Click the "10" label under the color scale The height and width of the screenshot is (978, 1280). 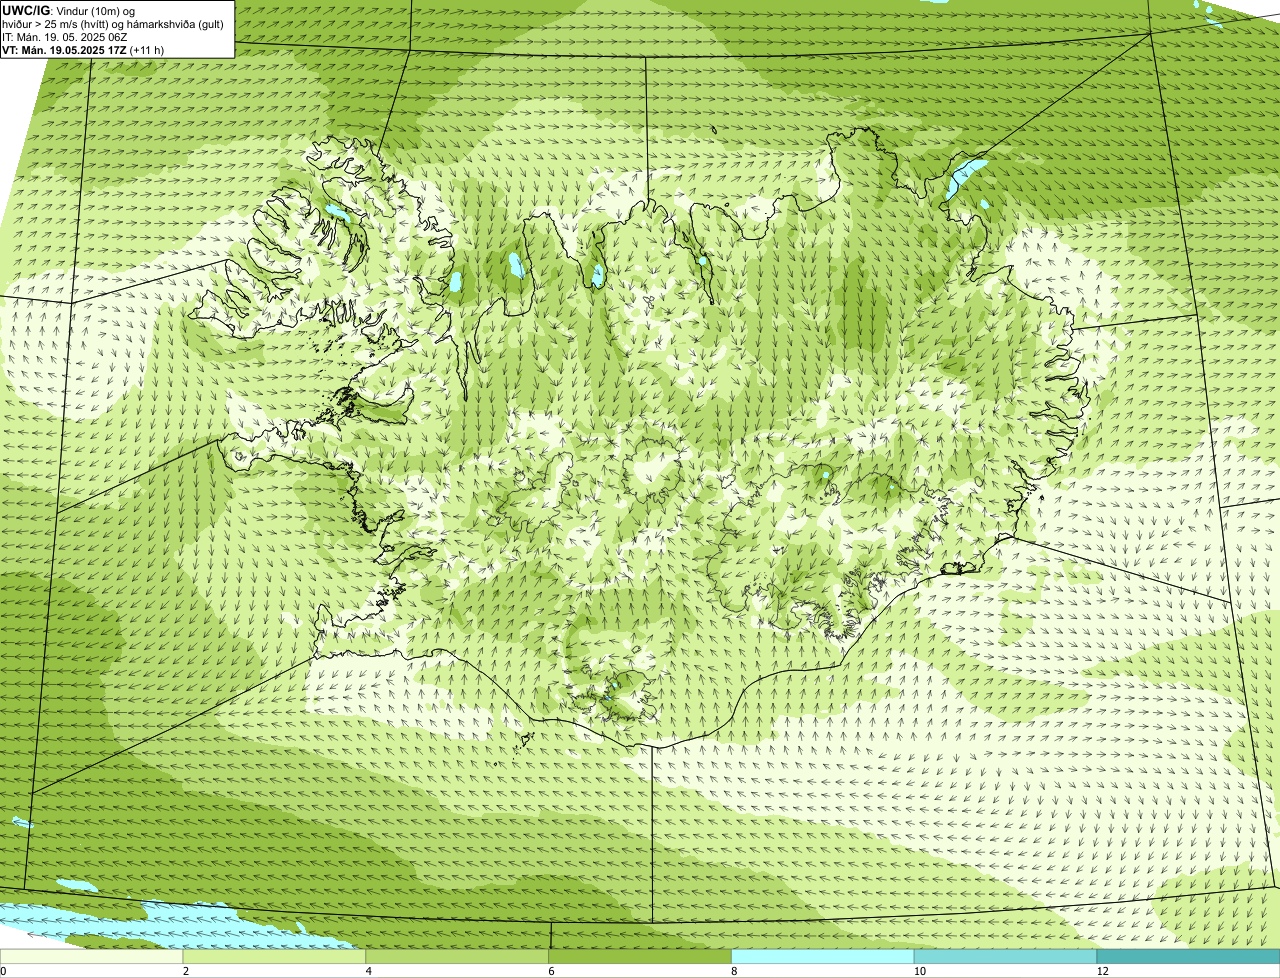[918, 971]
